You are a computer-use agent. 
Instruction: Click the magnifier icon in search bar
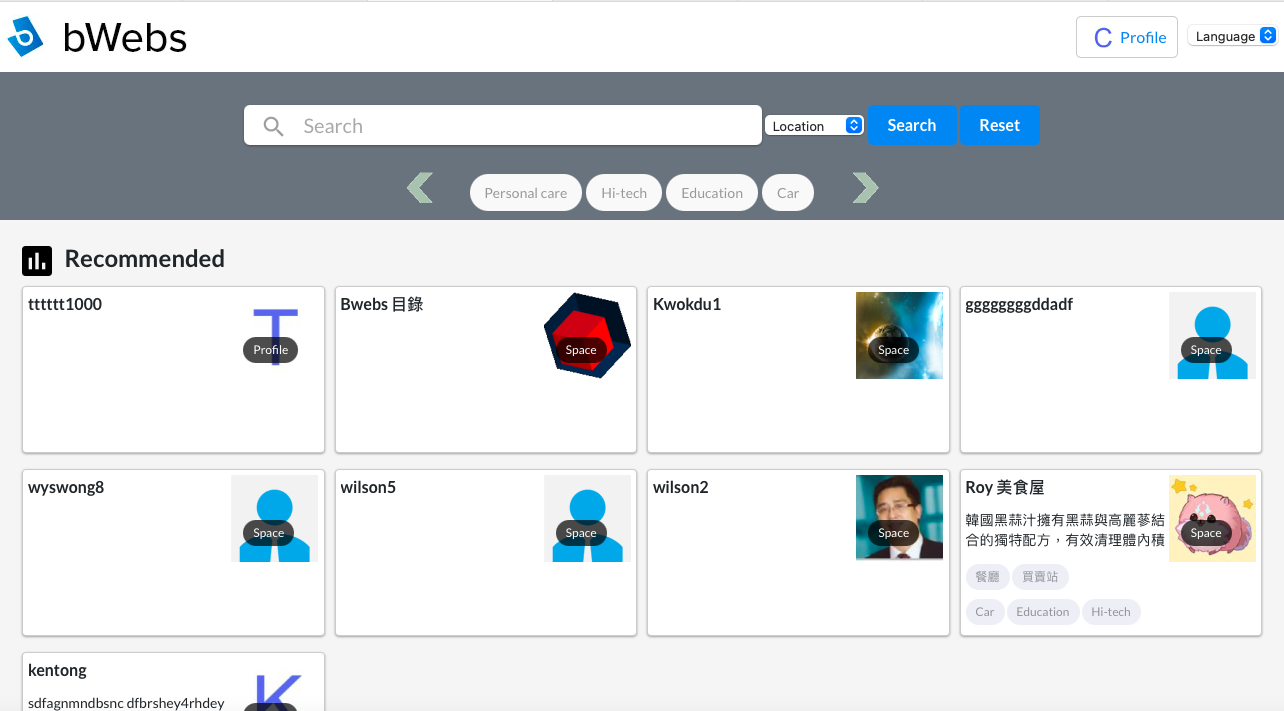click(x=273, y=126)
